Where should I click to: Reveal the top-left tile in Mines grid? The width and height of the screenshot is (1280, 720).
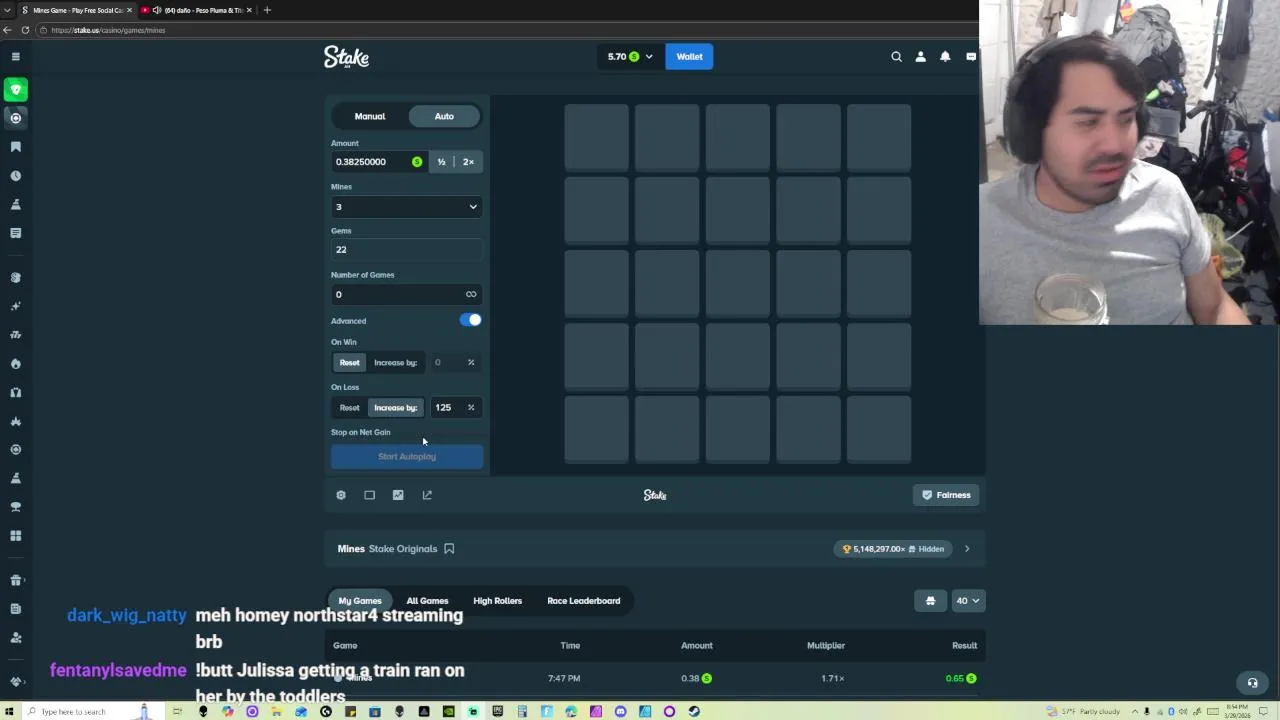(596, 138)
